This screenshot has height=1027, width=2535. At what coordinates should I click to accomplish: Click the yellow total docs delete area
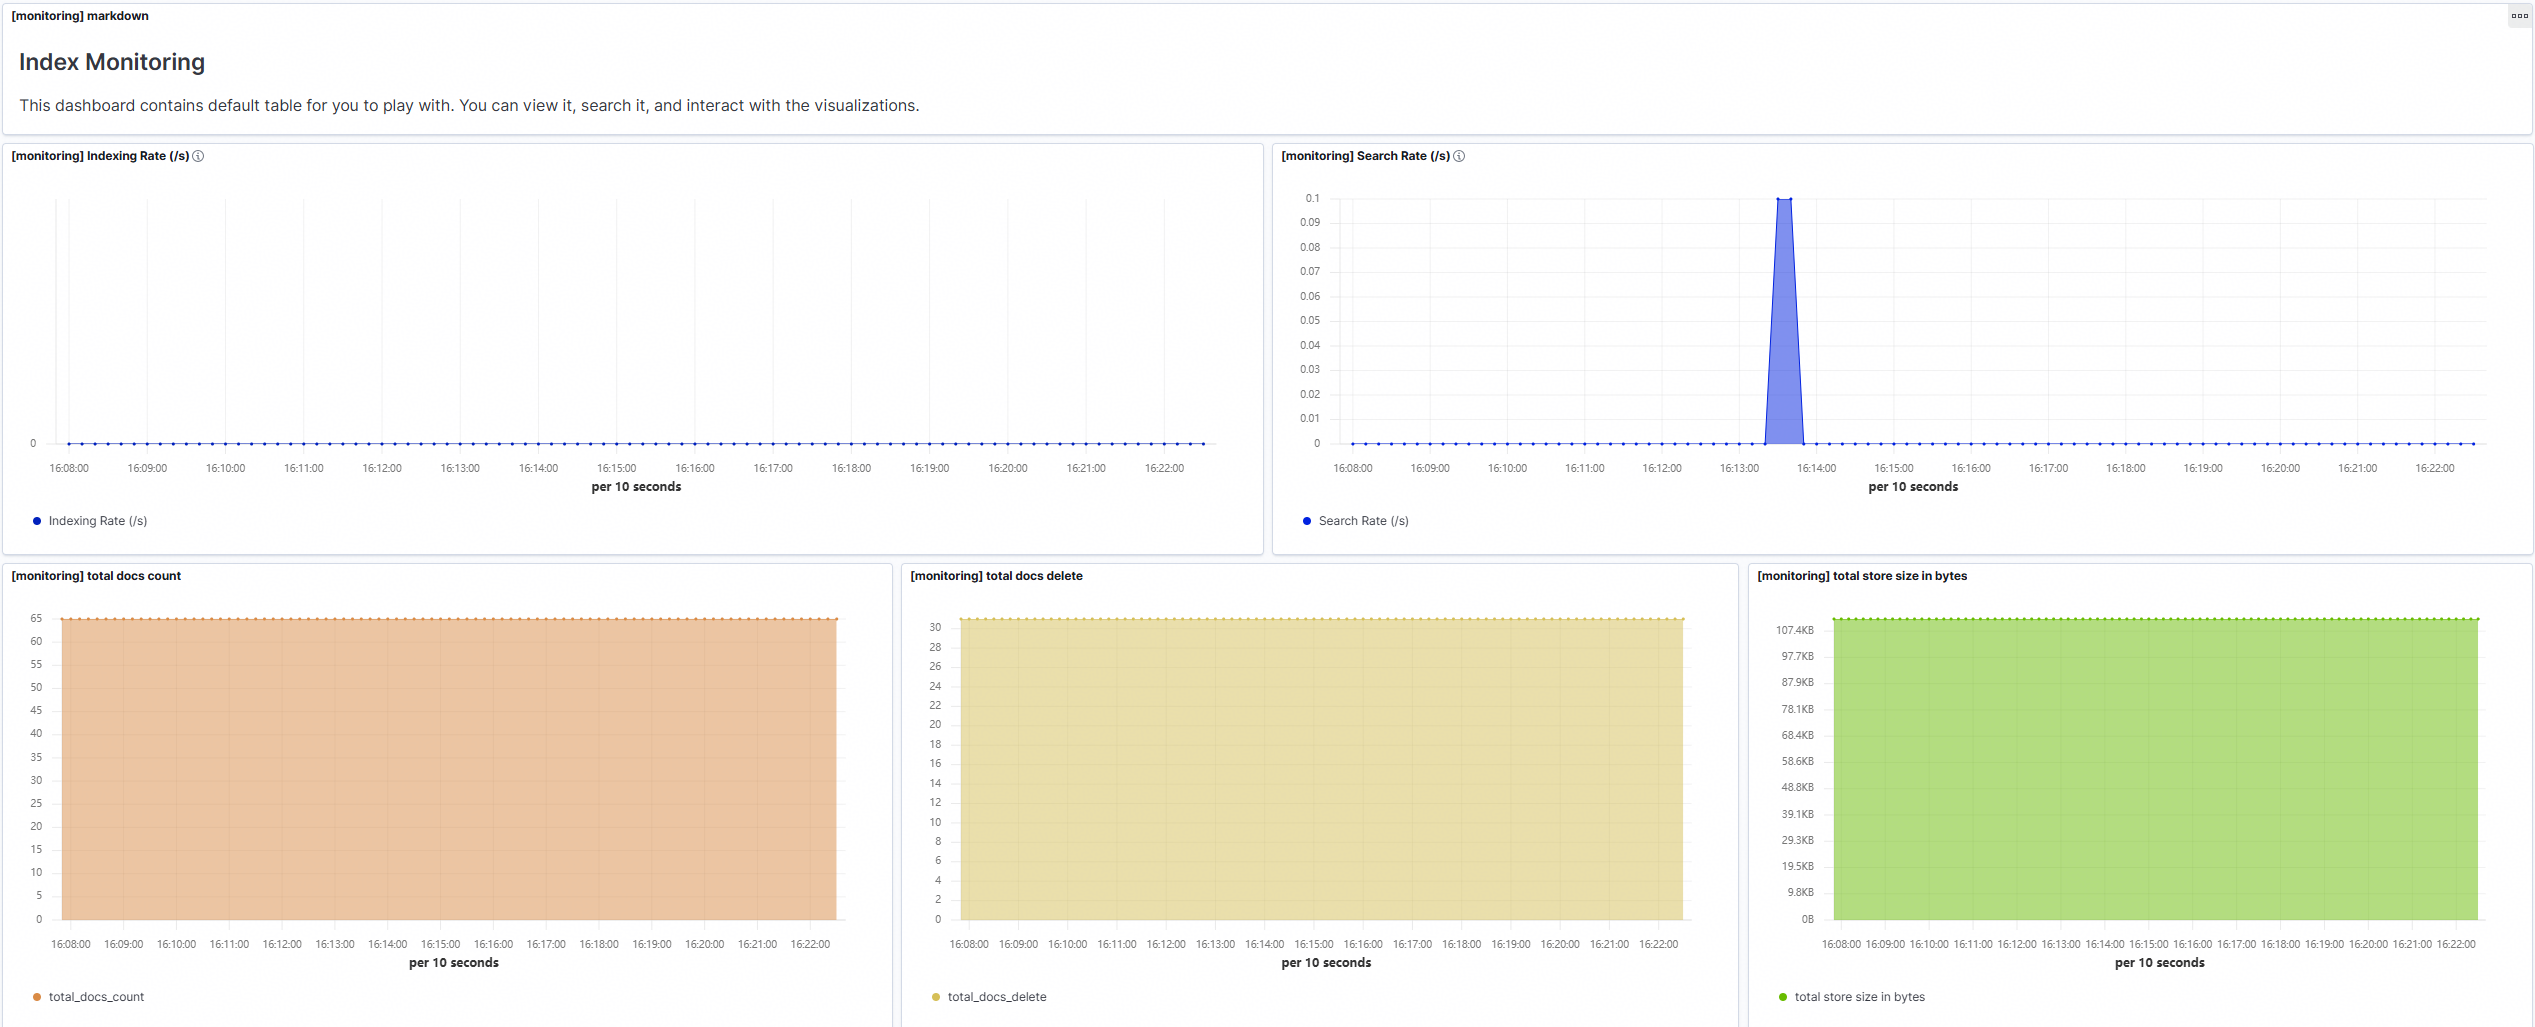(x=1322, y=769)
